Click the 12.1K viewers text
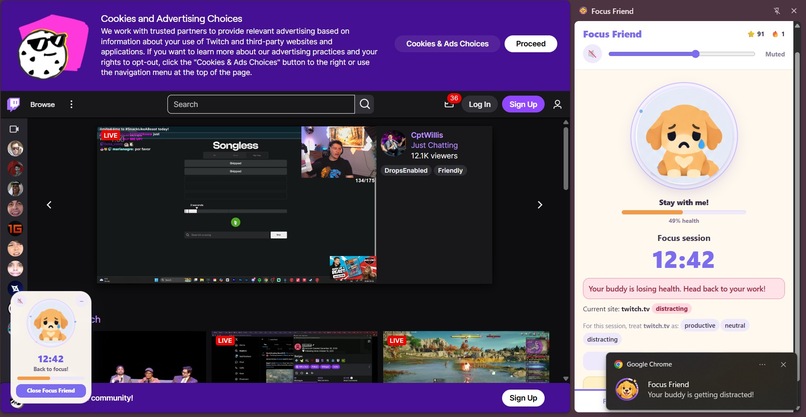Screen dimensions: 806x417 [434, 156]
